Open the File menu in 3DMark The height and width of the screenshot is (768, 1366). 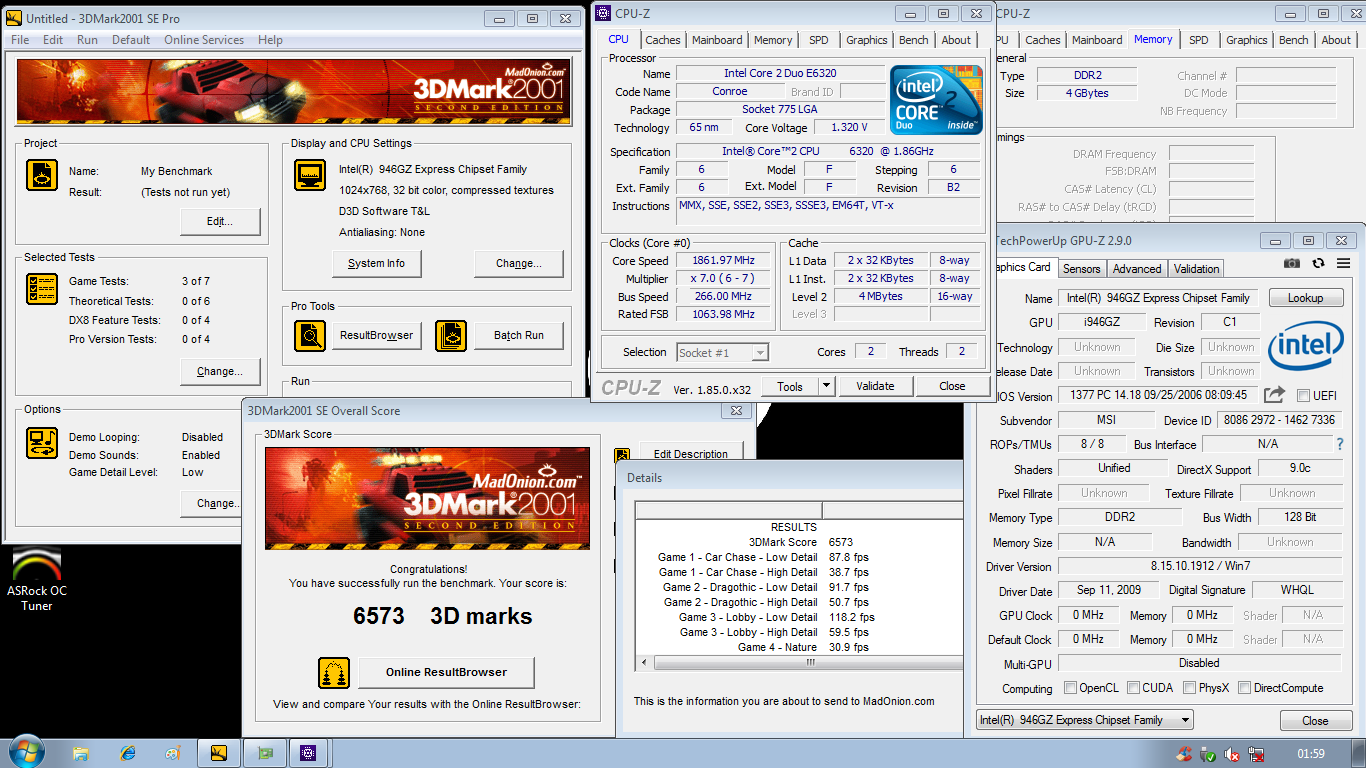click(x=20, y=40)
